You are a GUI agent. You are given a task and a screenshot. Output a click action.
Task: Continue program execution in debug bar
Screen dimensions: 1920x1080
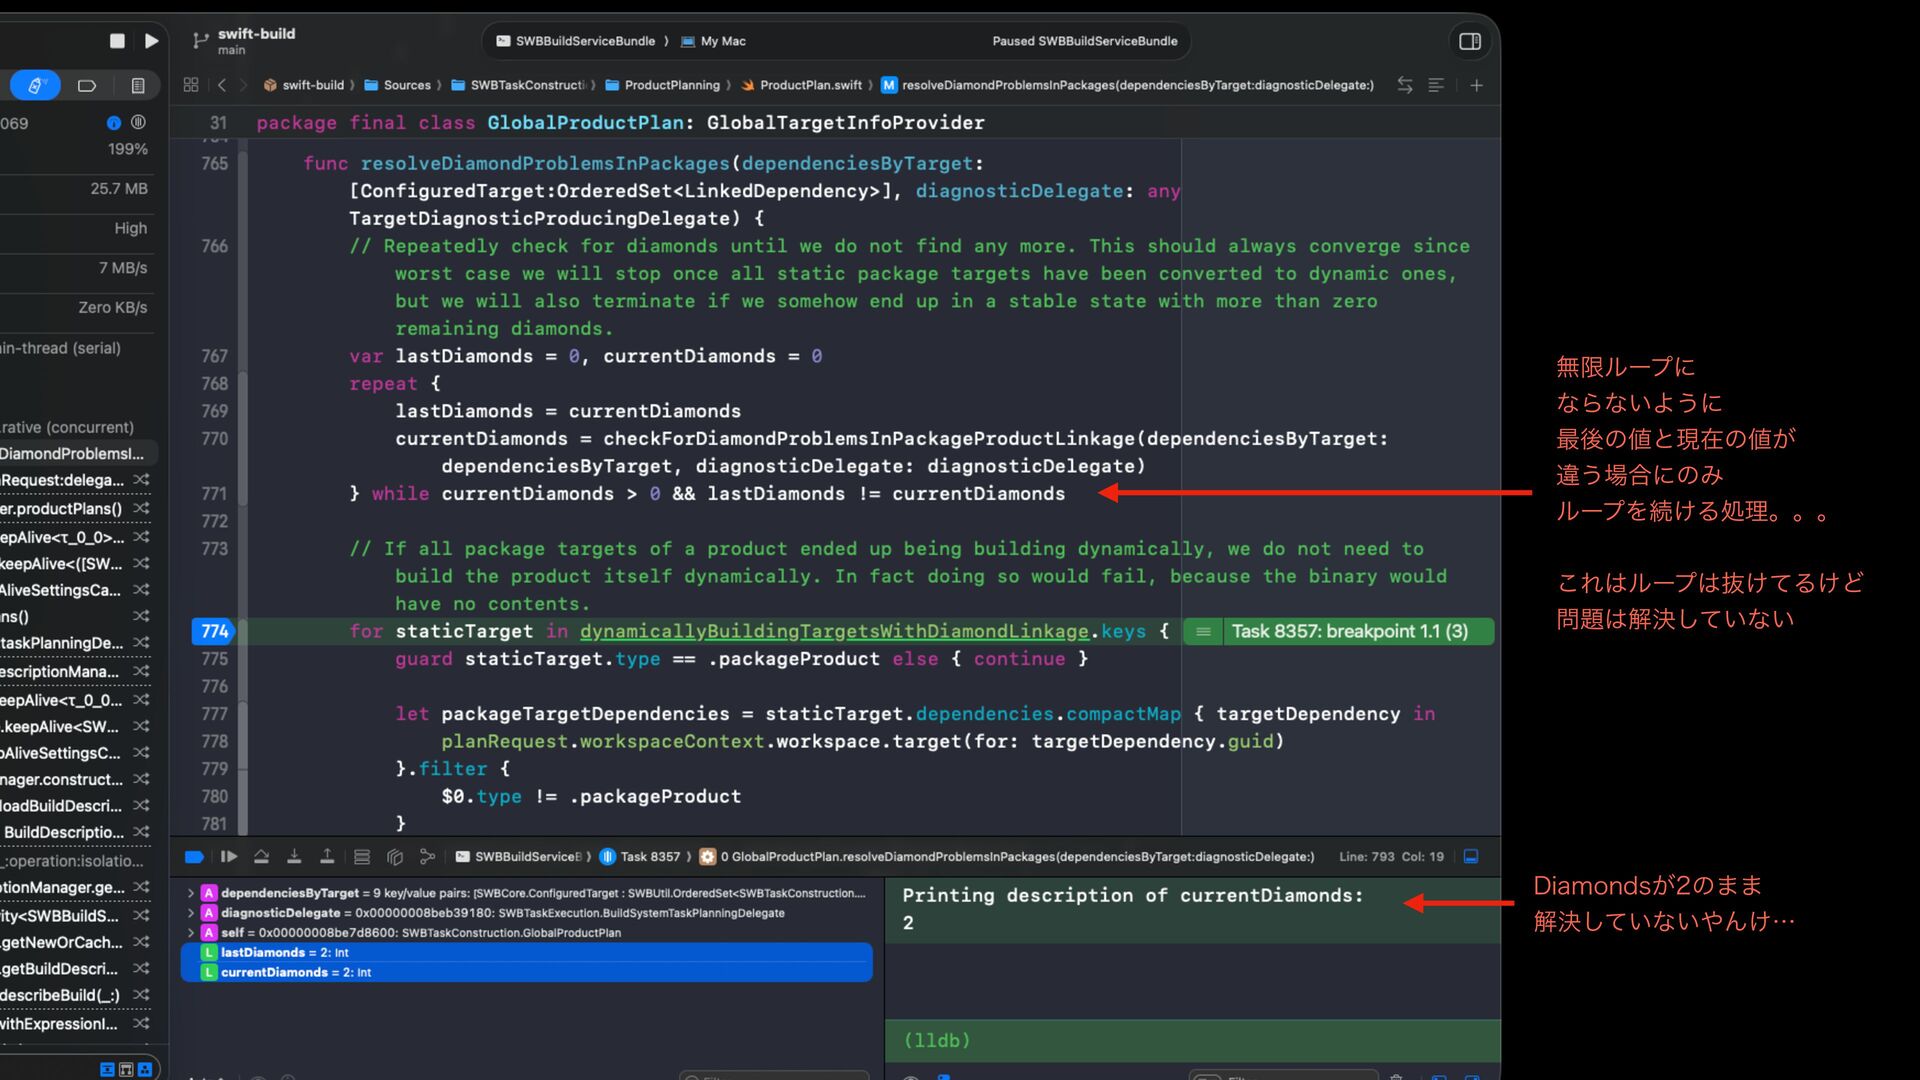tap(229, 857)
